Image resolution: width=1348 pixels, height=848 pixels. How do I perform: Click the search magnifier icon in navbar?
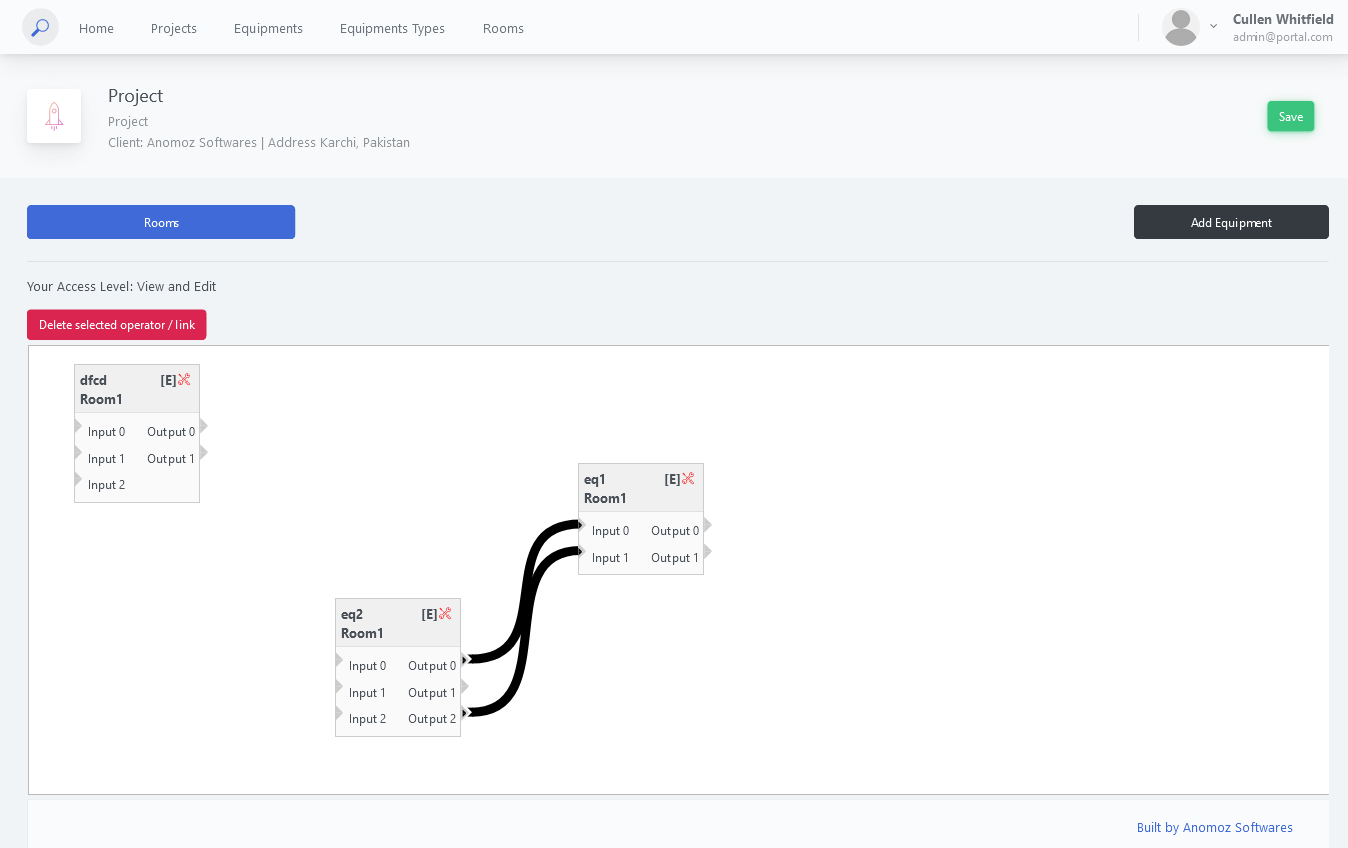point(40,27)
